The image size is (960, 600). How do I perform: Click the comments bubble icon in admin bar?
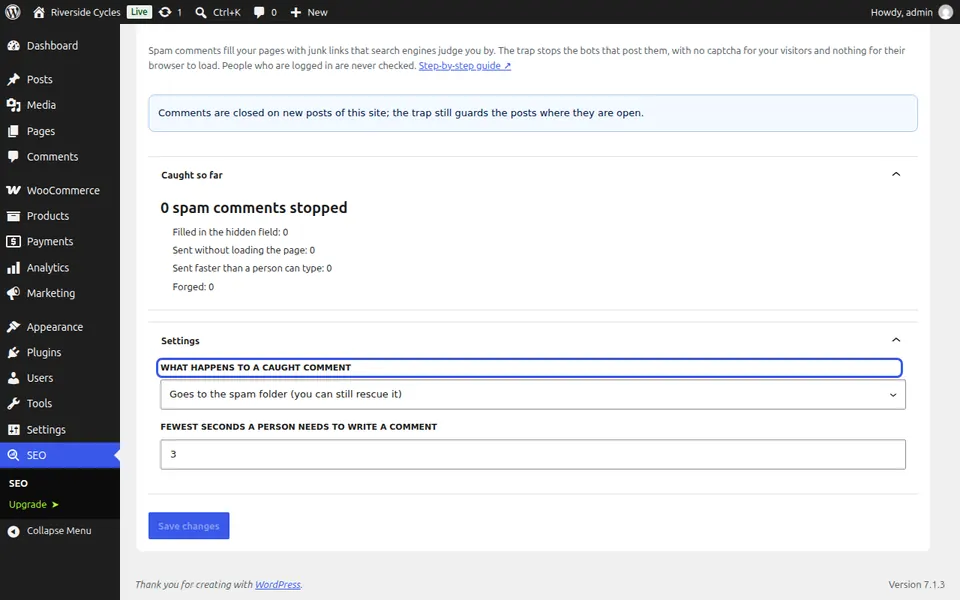pos(259,12)
